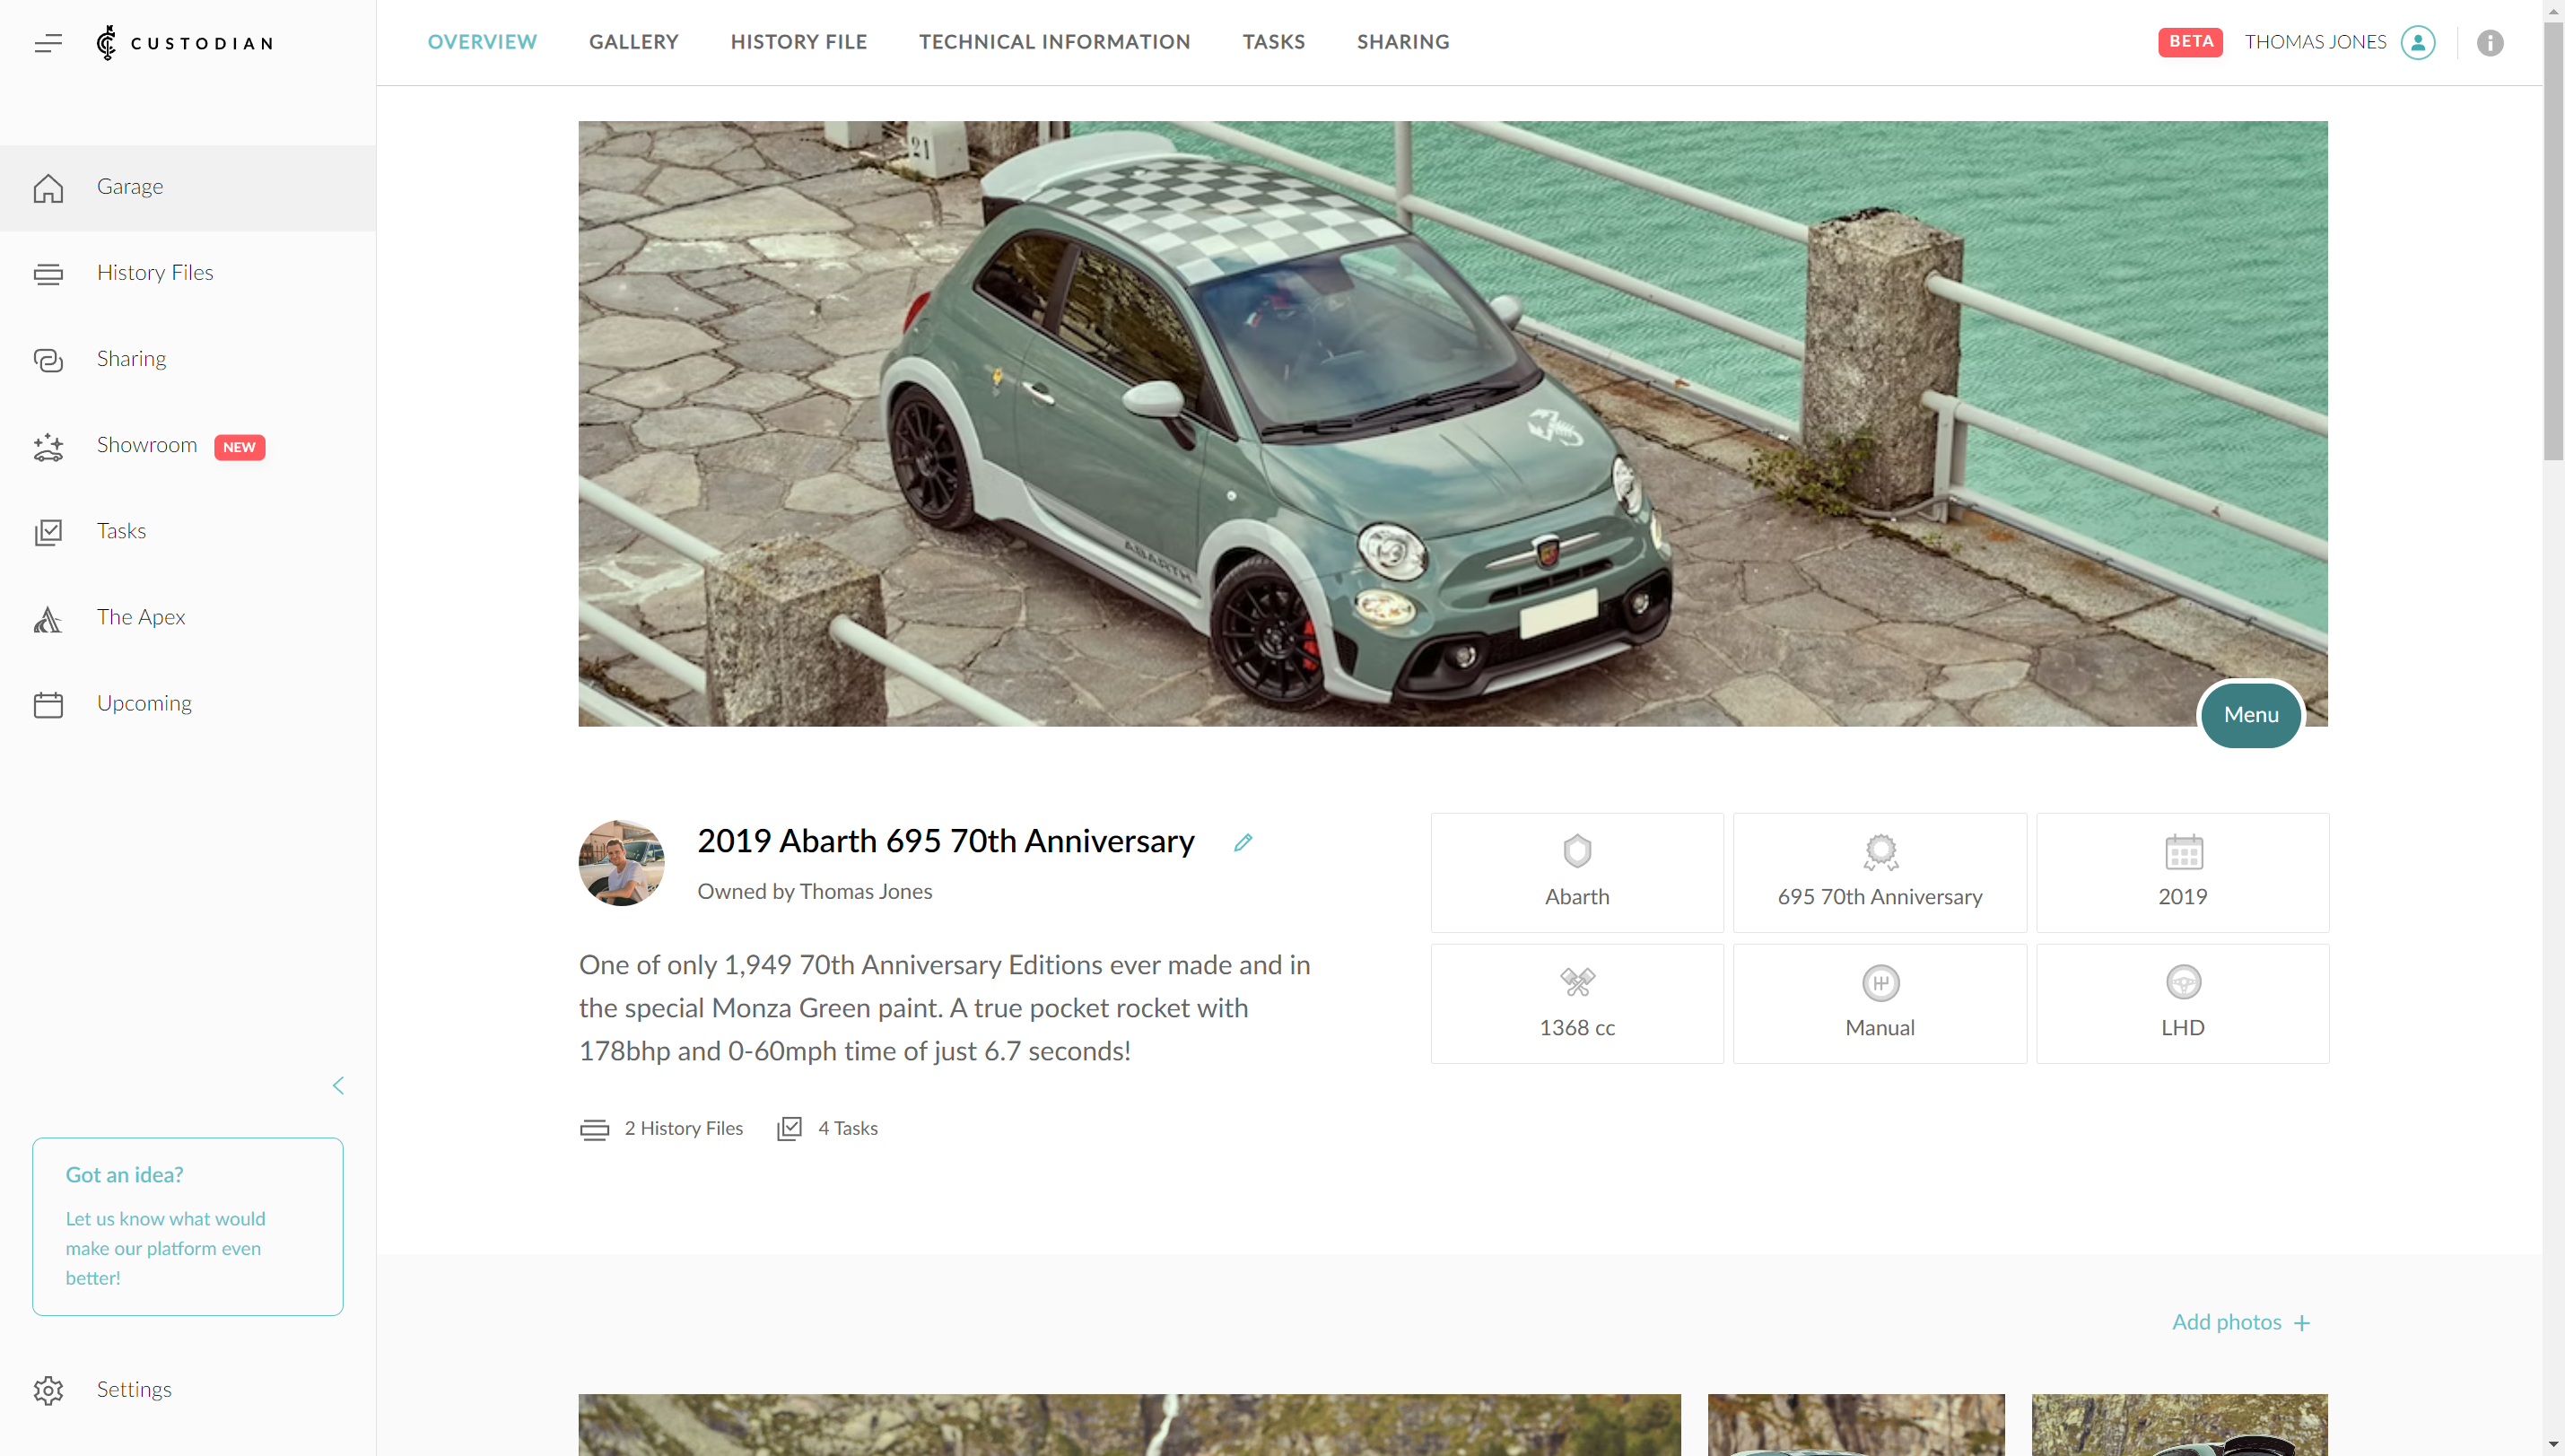
Task: Click the LHD steering wheel icon
Action: [x=2182, y=982]
